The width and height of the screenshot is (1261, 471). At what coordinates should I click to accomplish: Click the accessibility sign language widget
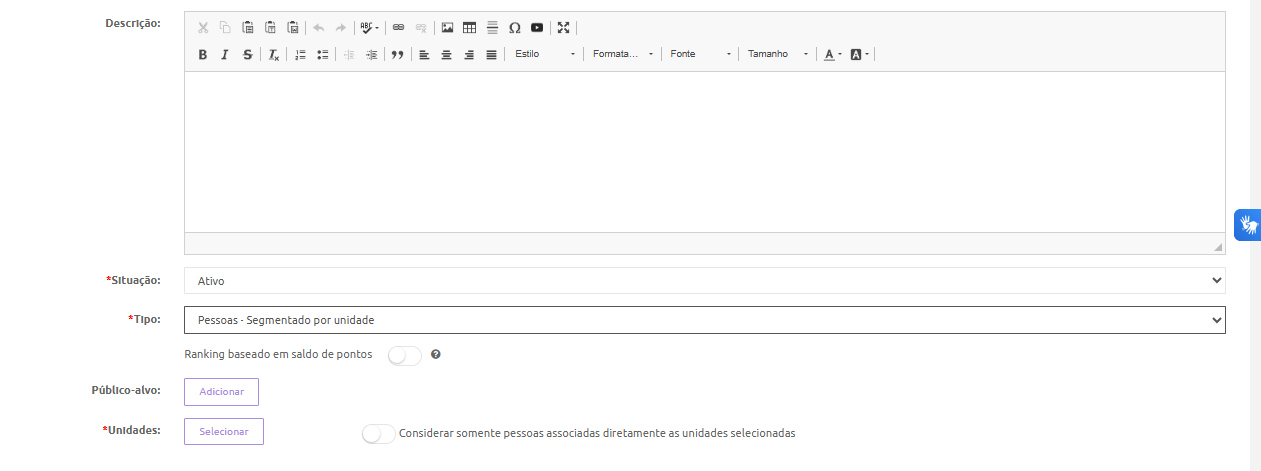point(1247,225)
